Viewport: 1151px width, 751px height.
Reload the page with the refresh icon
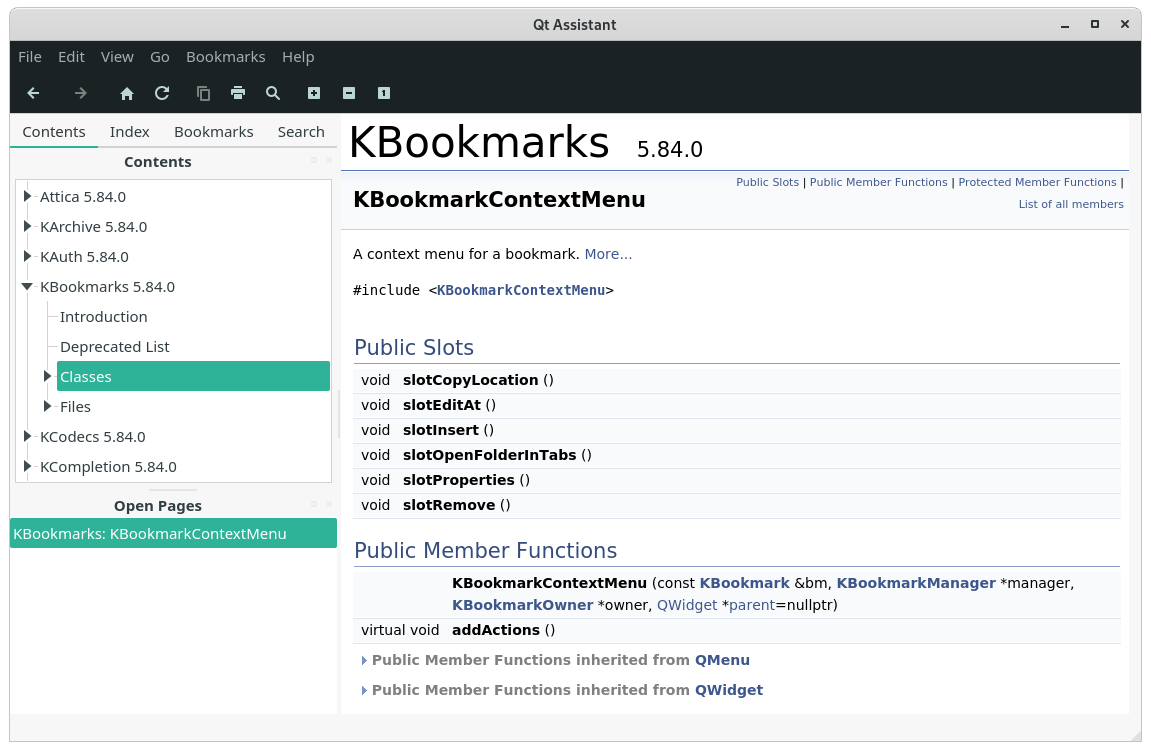162,93
